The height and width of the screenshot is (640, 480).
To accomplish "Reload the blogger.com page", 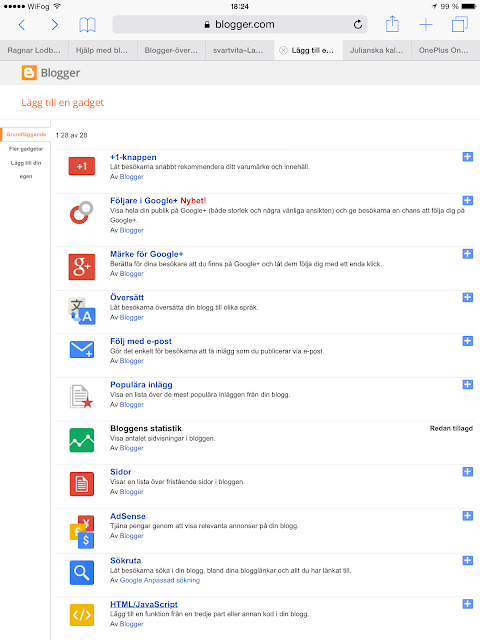I will point(358,24).
